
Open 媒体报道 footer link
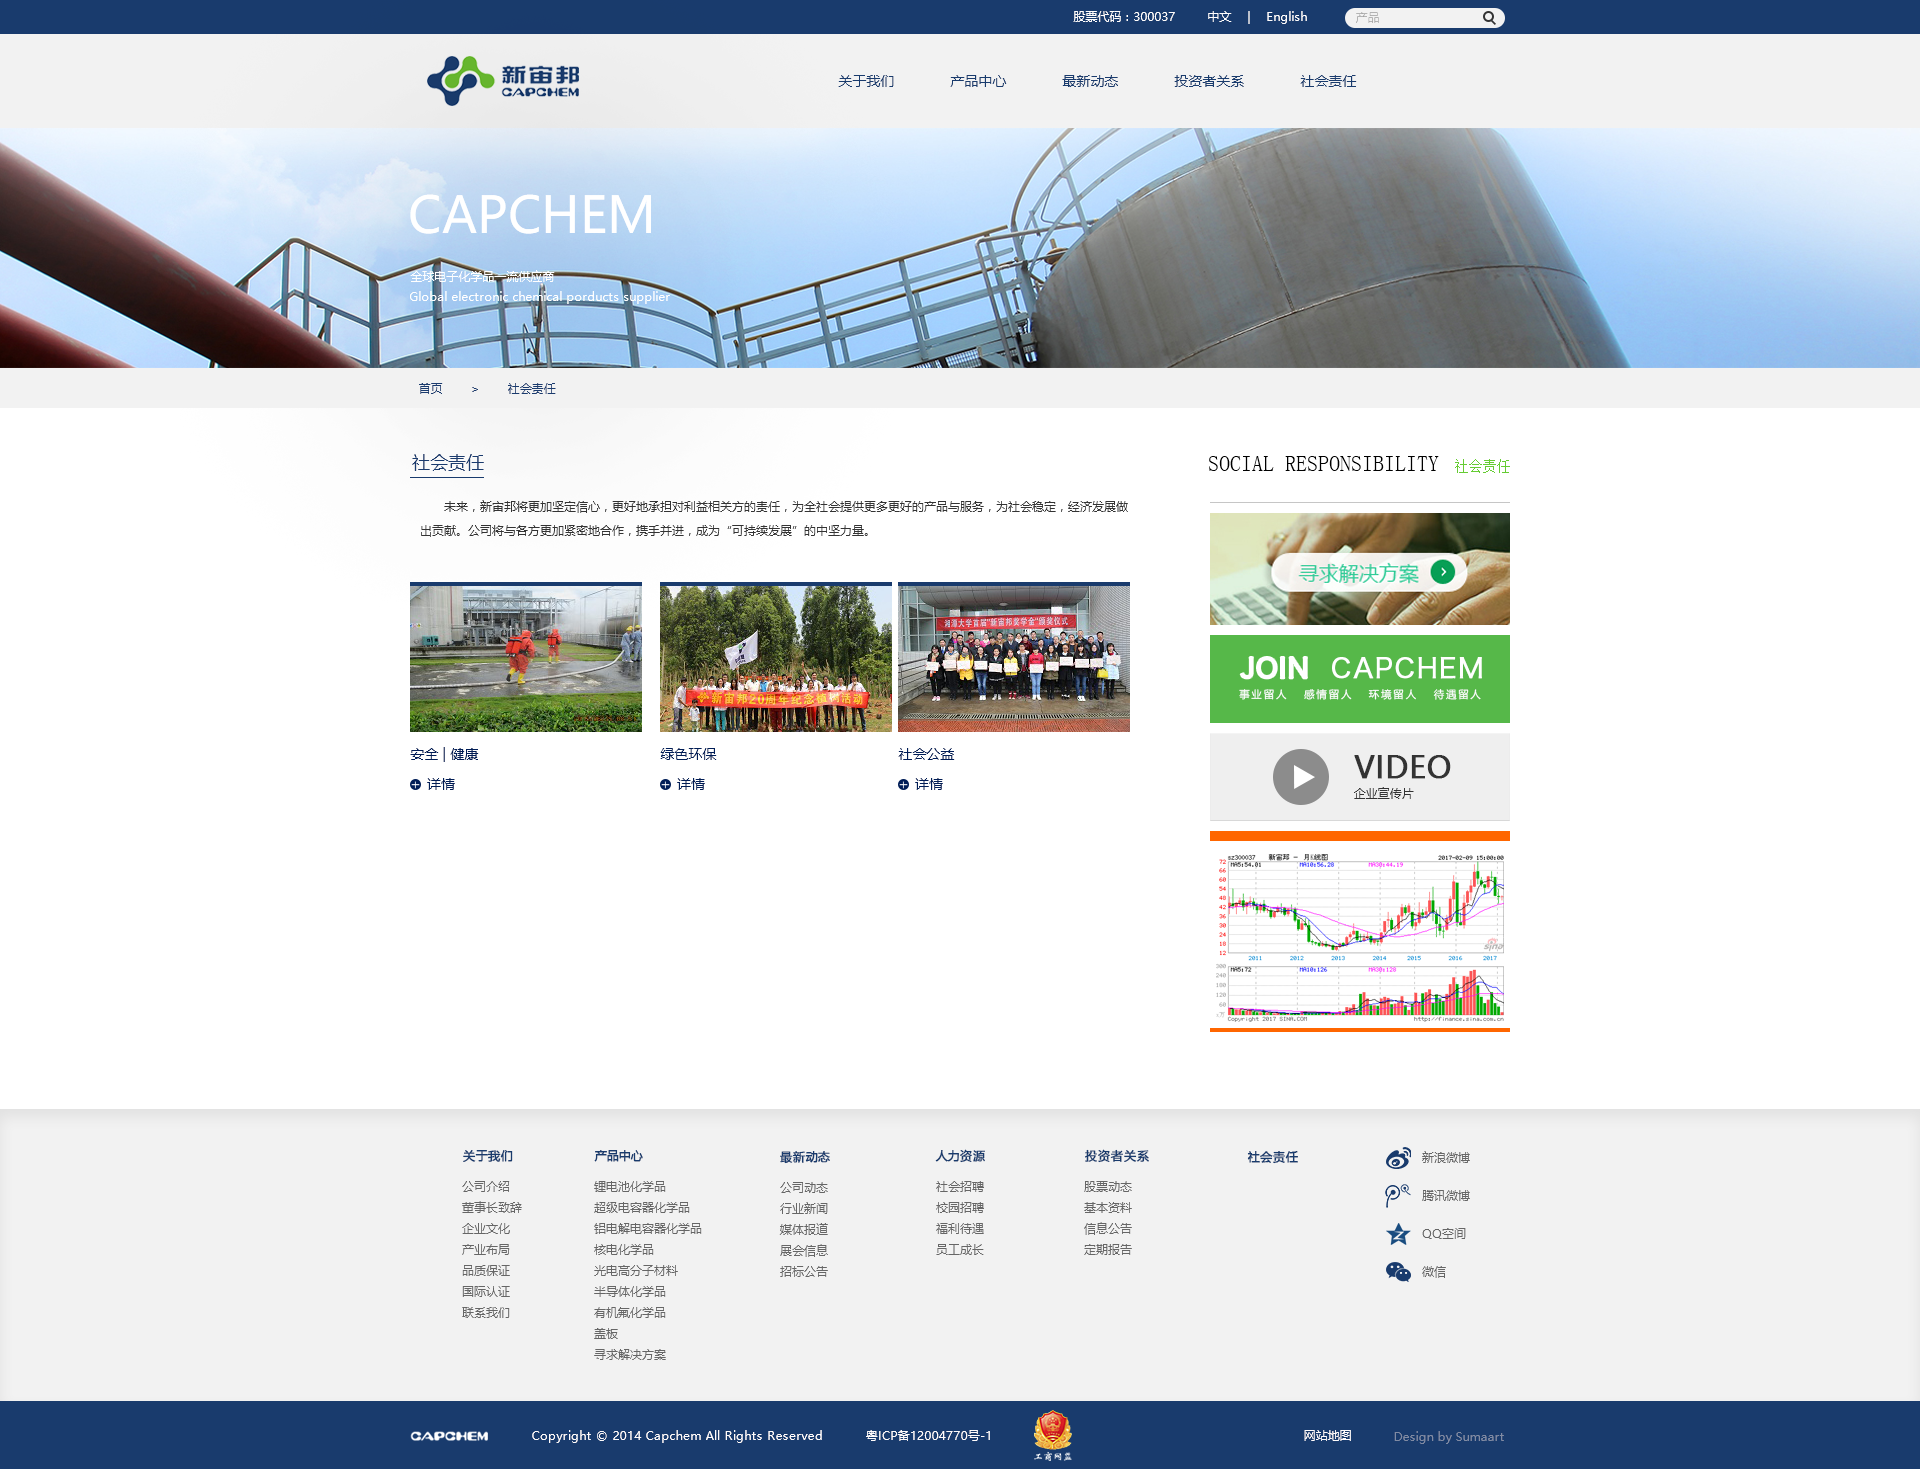804,1230
